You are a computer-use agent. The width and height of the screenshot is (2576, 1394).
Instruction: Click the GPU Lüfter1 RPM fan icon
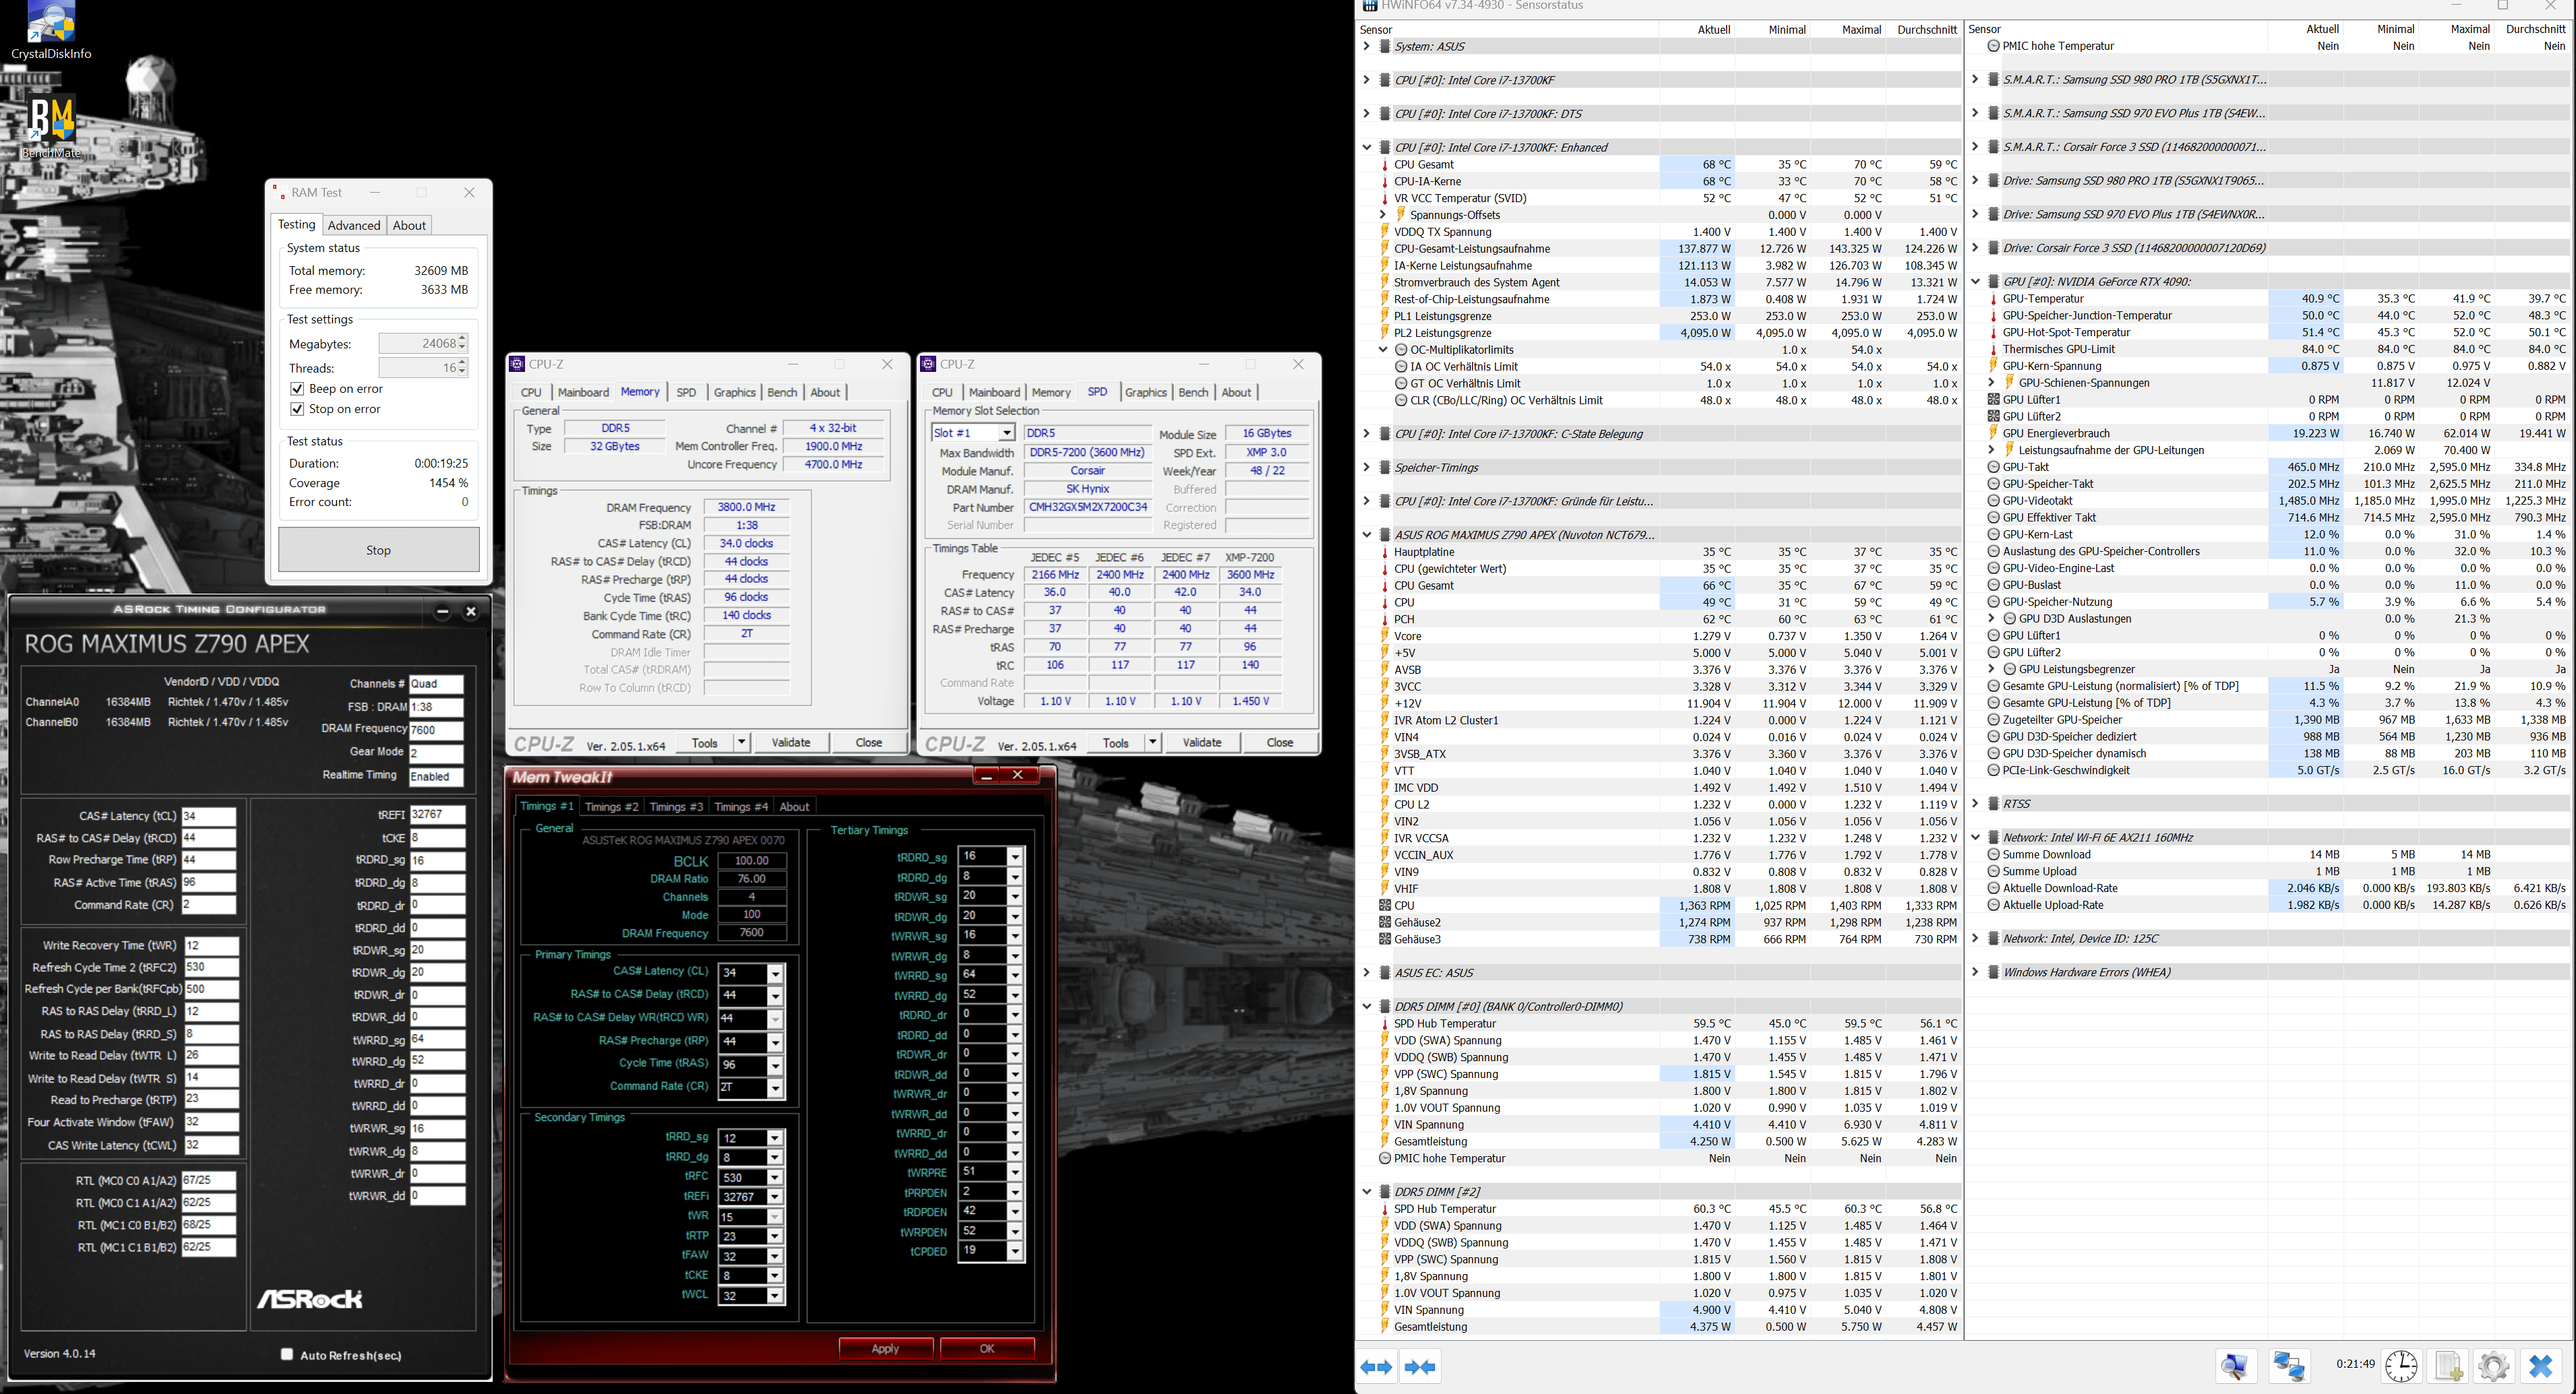pyautogui.click(x=1993, y=399)
